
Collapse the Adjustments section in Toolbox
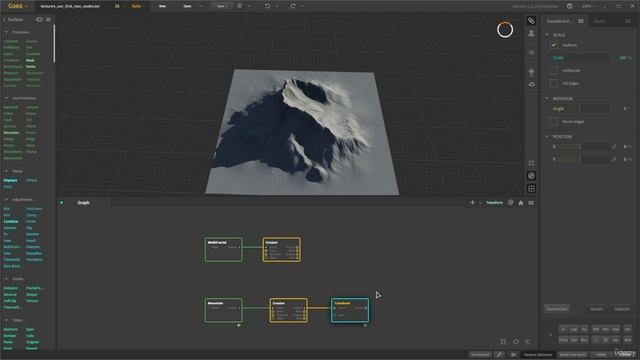(x=7, y=199)
